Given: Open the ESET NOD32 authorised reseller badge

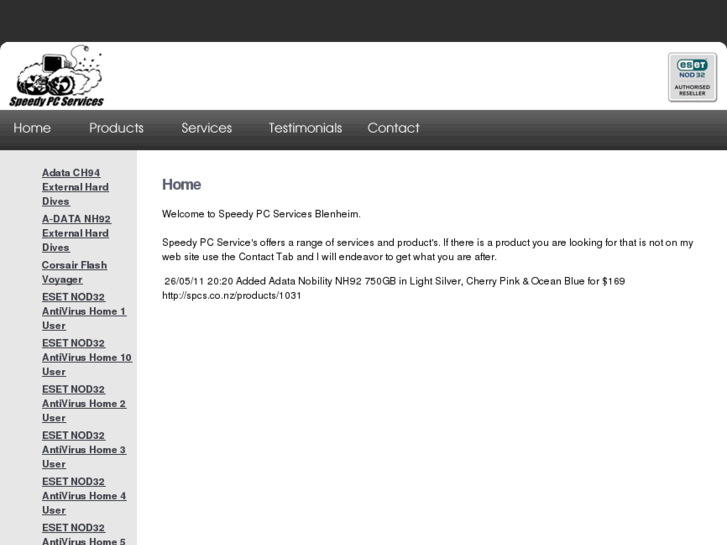Looking at the screenshot, I should tap(692, 77).
